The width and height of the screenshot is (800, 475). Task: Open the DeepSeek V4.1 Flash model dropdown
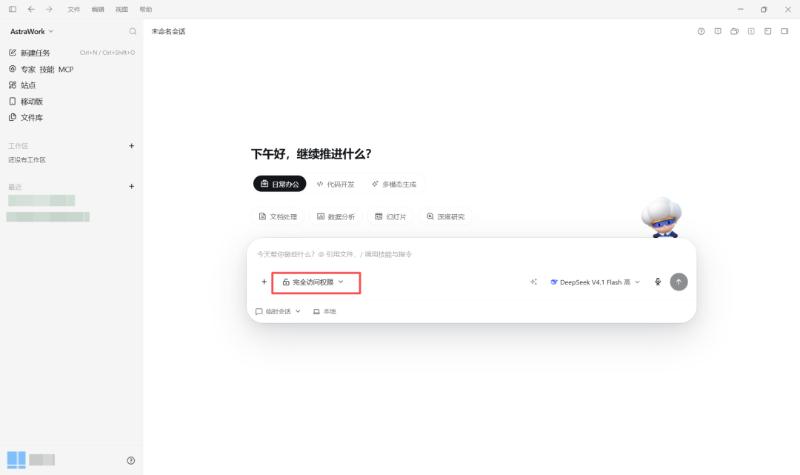click(594, 282)
